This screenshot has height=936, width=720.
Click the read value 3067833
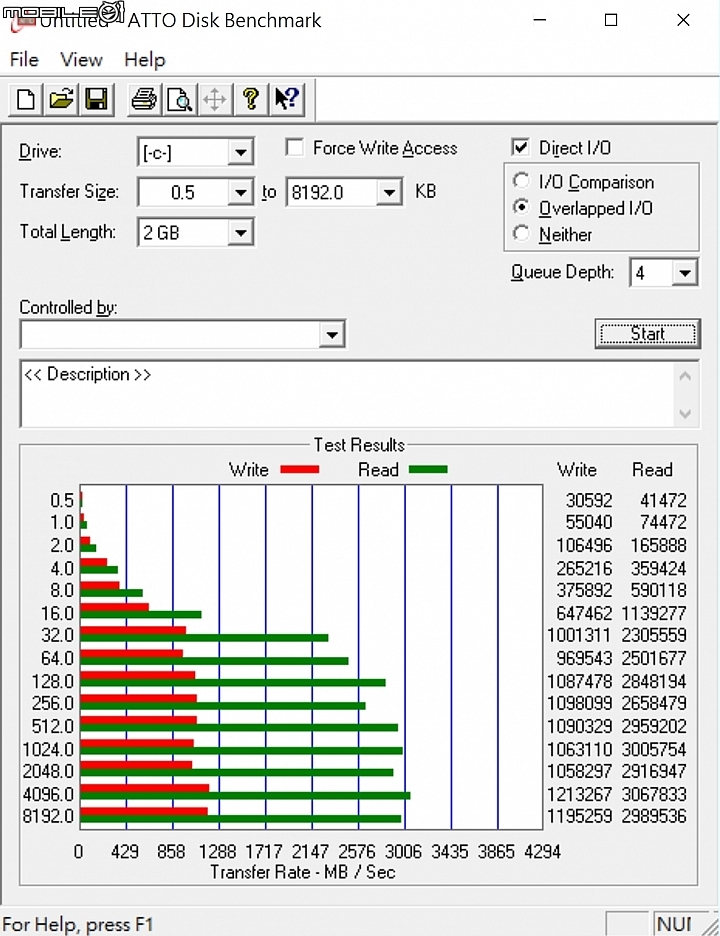pyautogui.click(x=654, y=795)
